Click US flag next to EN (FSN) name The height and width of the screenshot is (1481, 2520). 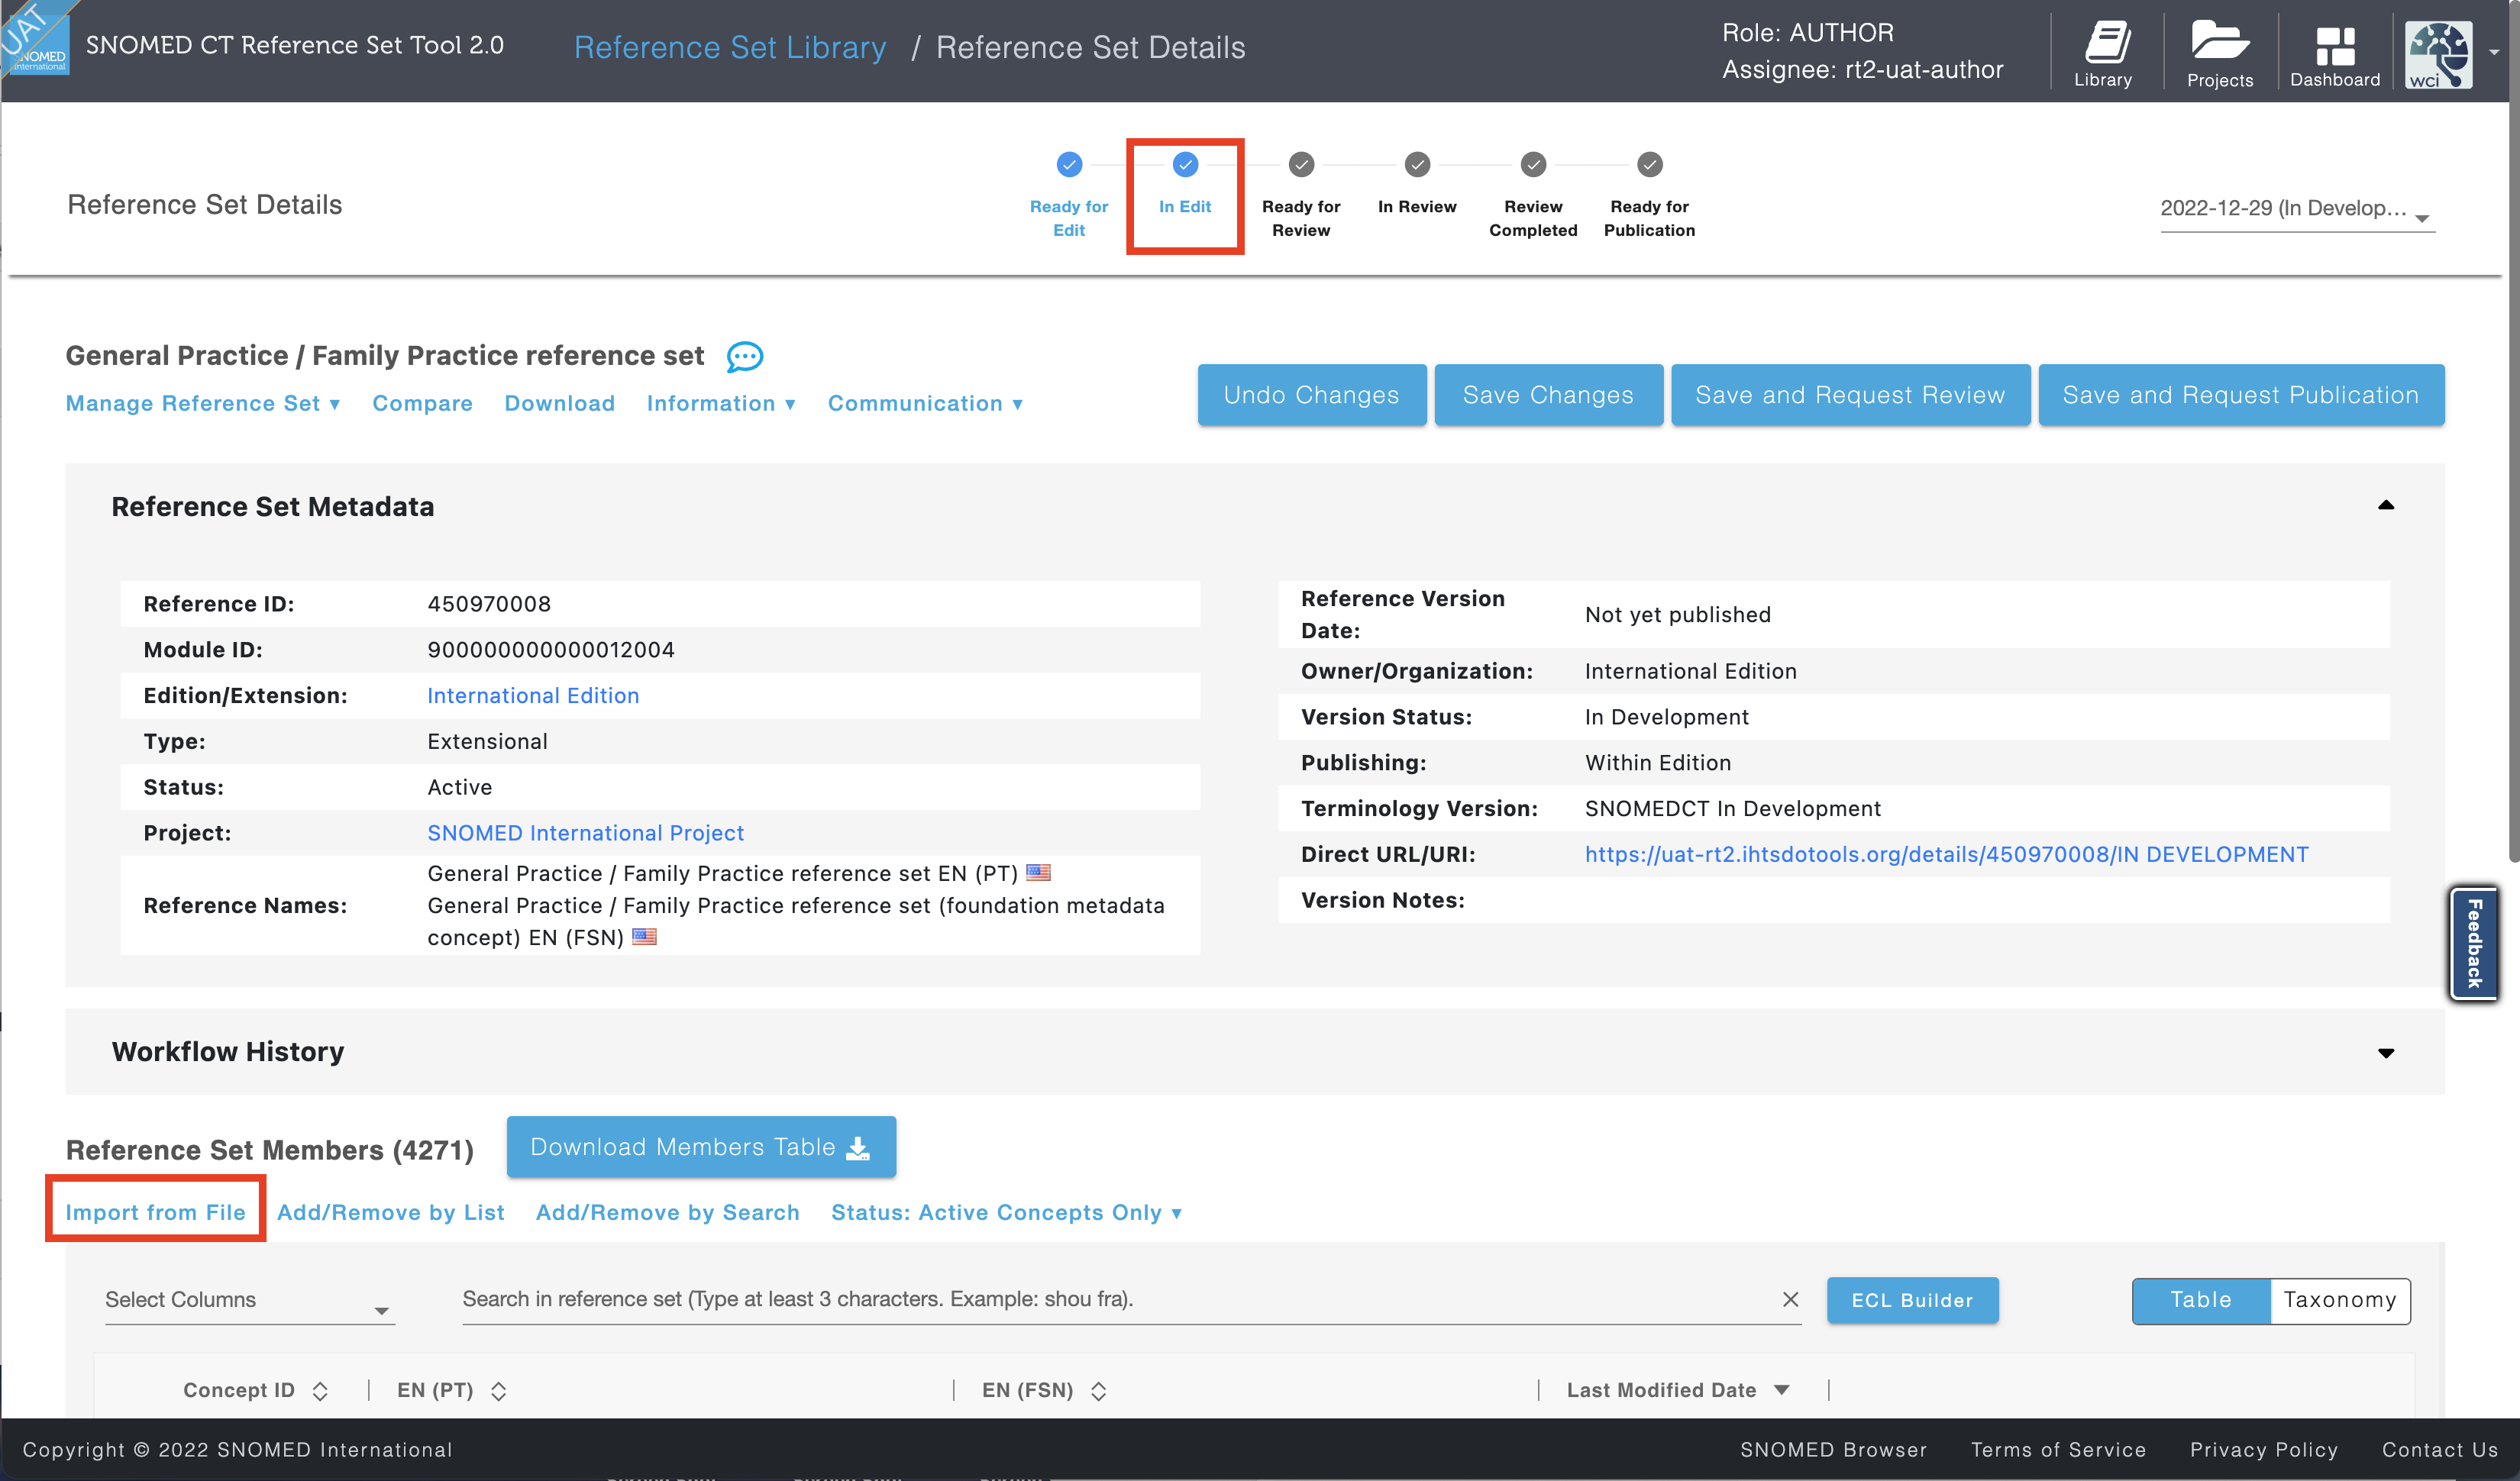644,936
